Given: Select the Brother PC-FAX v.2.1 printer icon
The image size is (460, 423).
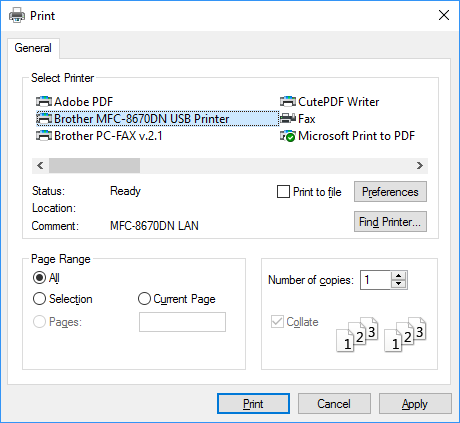Looking at the screenshot, I should [x=44, y=136].
